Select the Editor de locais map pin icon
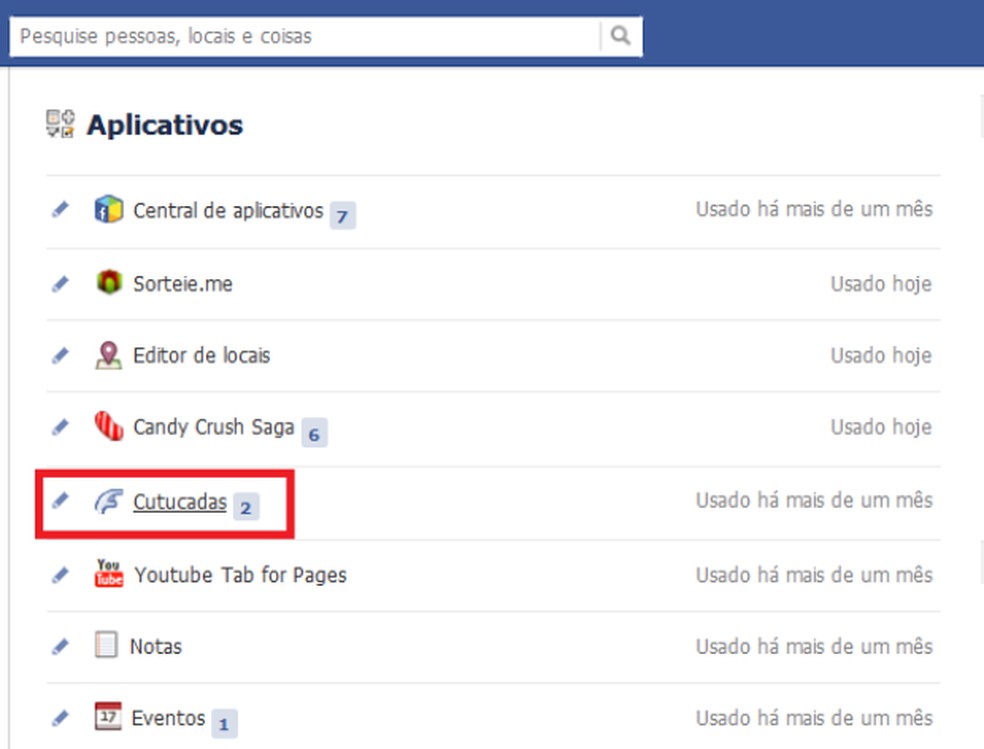The image size is (984, 749). [x=110, y=355]
